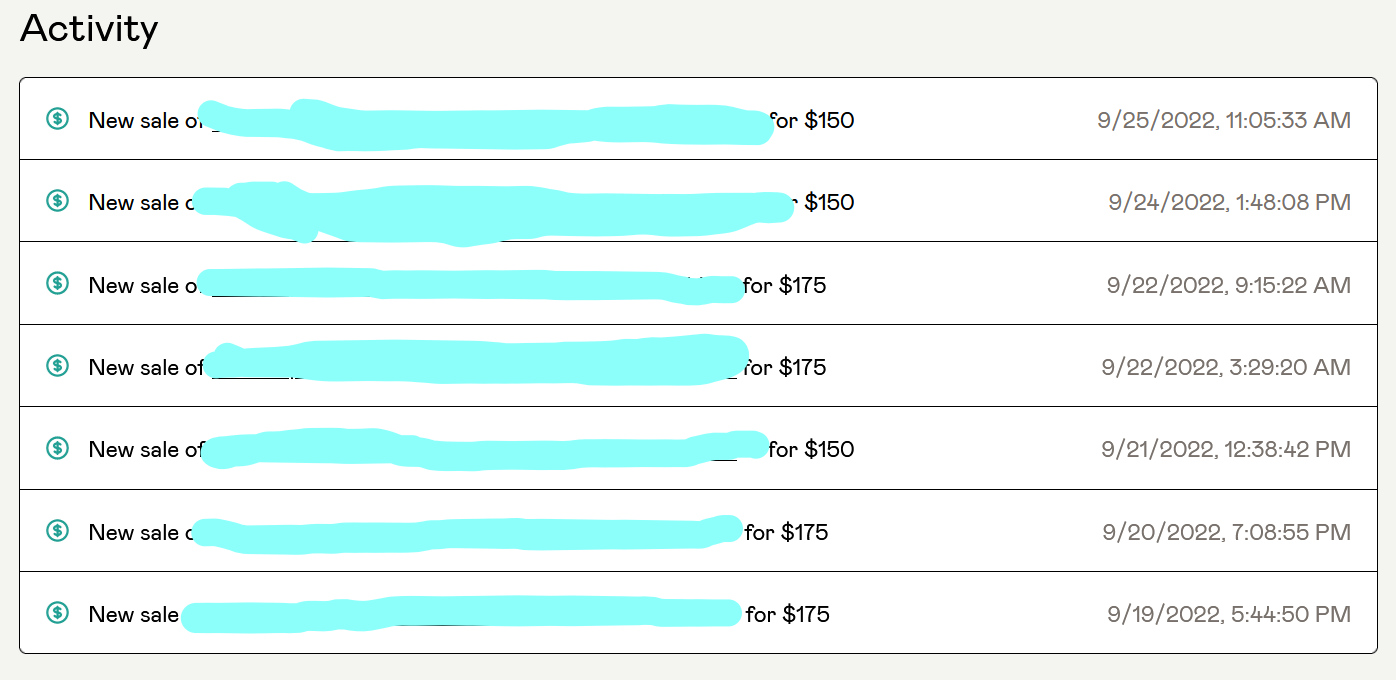This screenshot has width=1396, height=680.
Task: Open the sale timestamped 11:05:33 AM
Action: [x=698, y=119]
